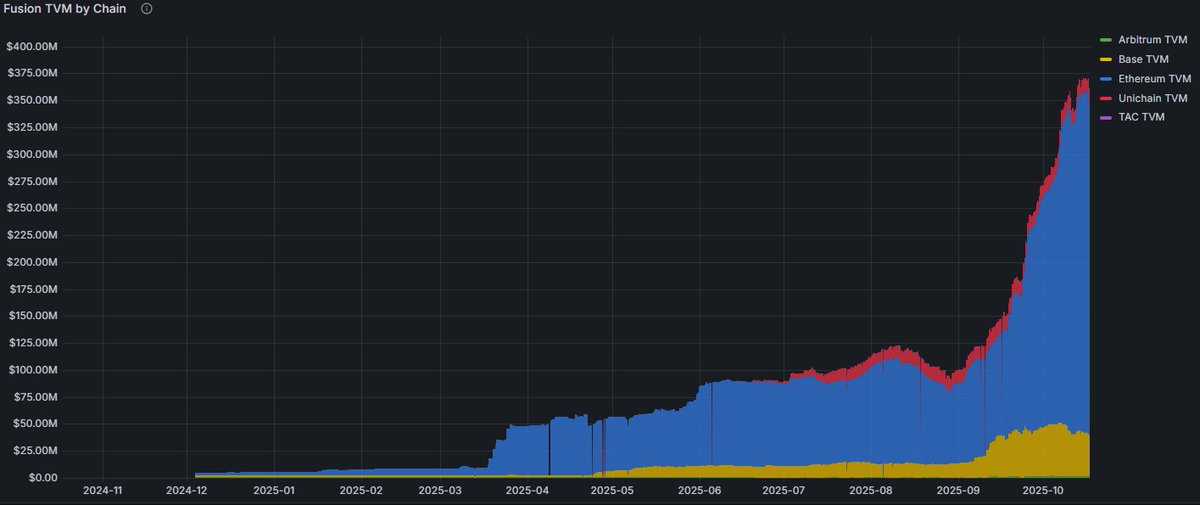1200x505 pixels.
Task: Click the 2025-08 x-axis label
Action: point(870,492)
